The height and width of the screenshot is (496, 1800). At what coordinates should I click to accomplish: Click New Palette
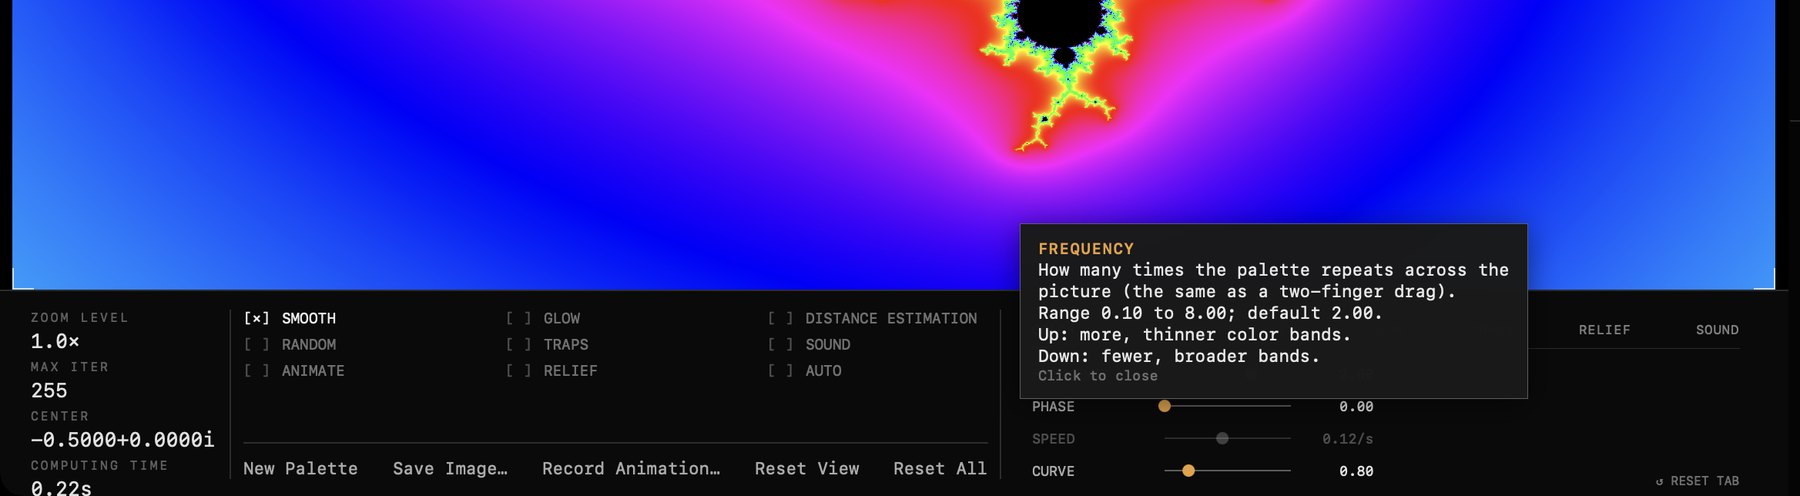pyautogui.click(x=300, y=468)
